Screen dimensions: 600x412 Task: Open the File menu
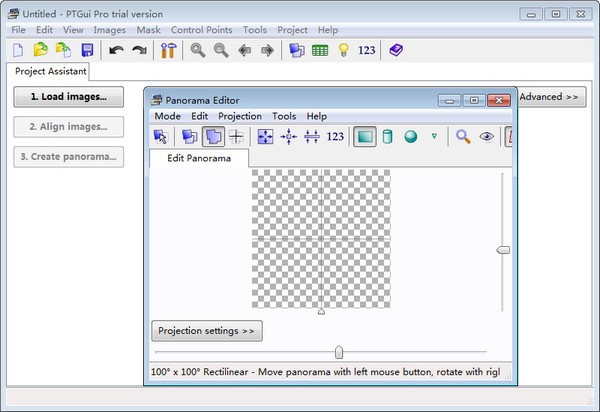[18, 30]
